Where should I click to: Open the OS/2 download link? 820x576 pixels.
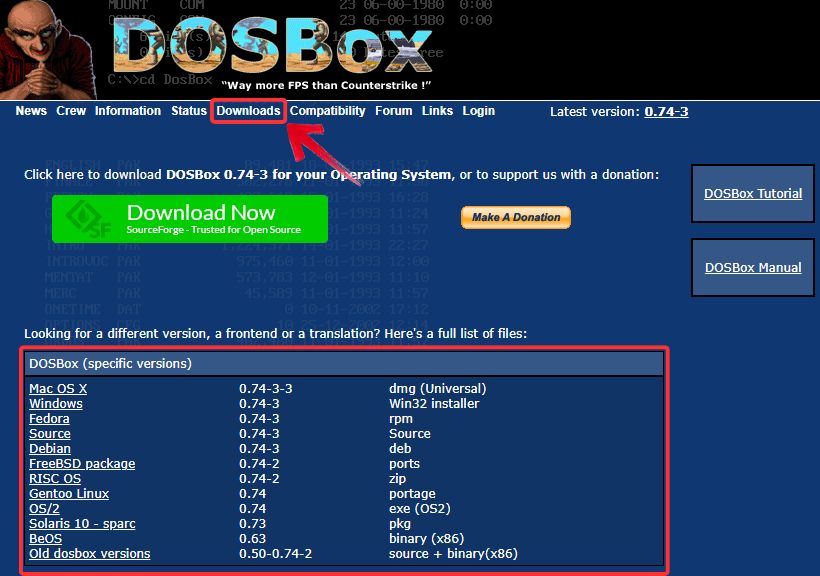click(44, 509)
